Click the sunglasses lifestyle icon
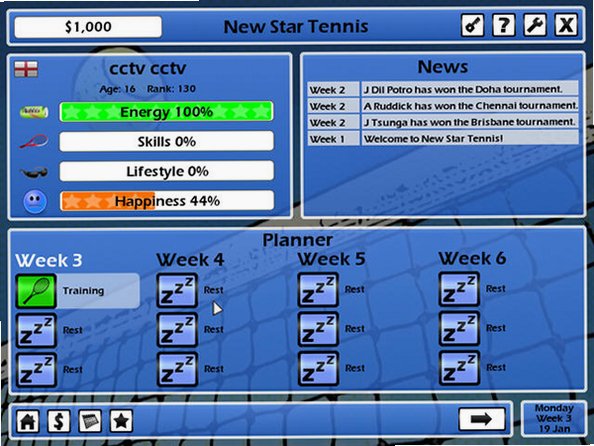Viewport: 594px width, 446px height. 34,173
